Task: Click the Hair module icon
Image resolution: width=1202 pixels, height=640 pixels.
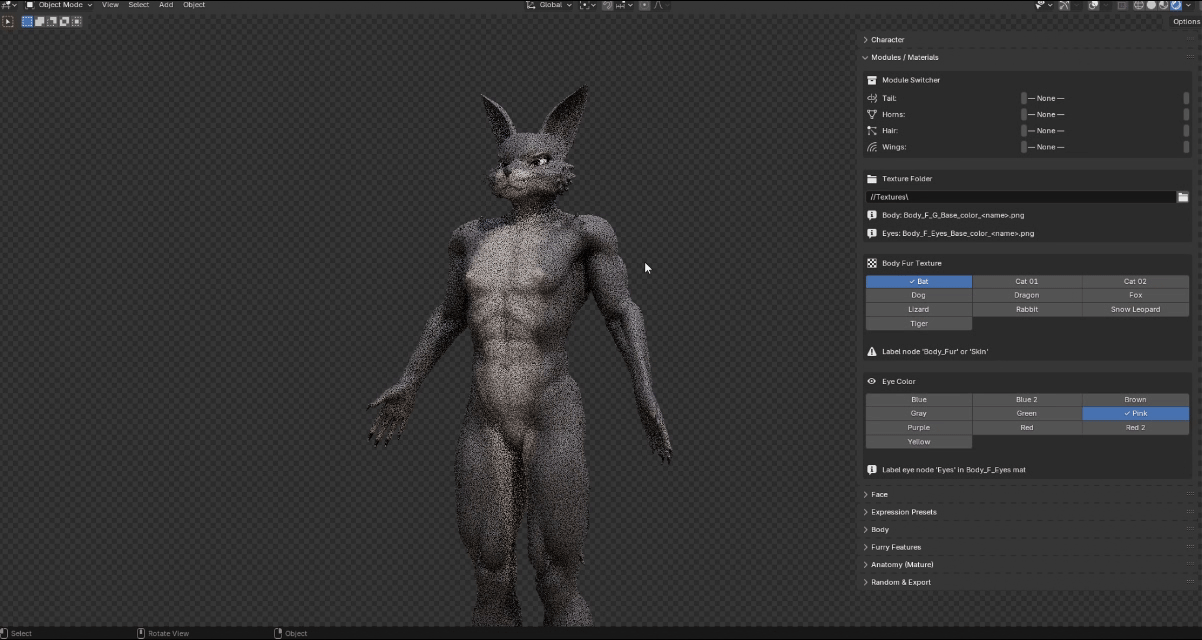Action: 872,130
